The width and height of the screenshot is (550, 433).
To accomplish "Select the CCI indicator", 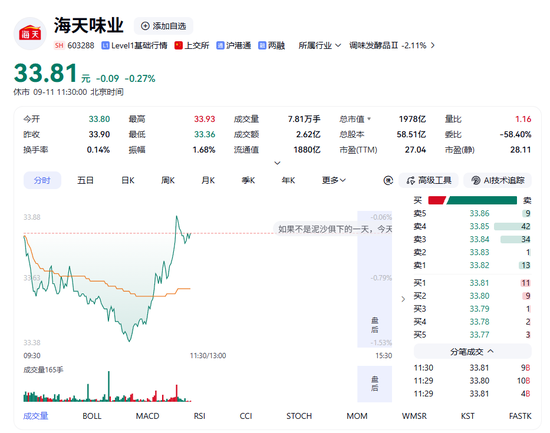I will pyautogui.click(x=246, y=416).
